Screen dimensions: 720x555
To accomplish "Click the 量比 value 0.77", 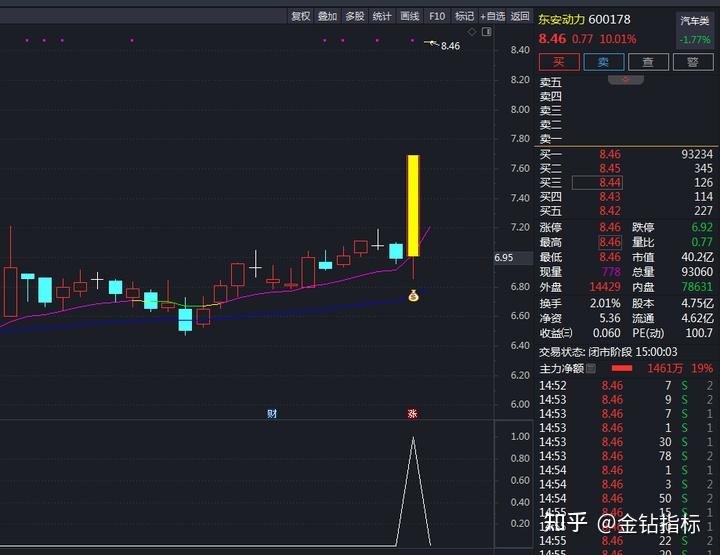I will [702, 242].
